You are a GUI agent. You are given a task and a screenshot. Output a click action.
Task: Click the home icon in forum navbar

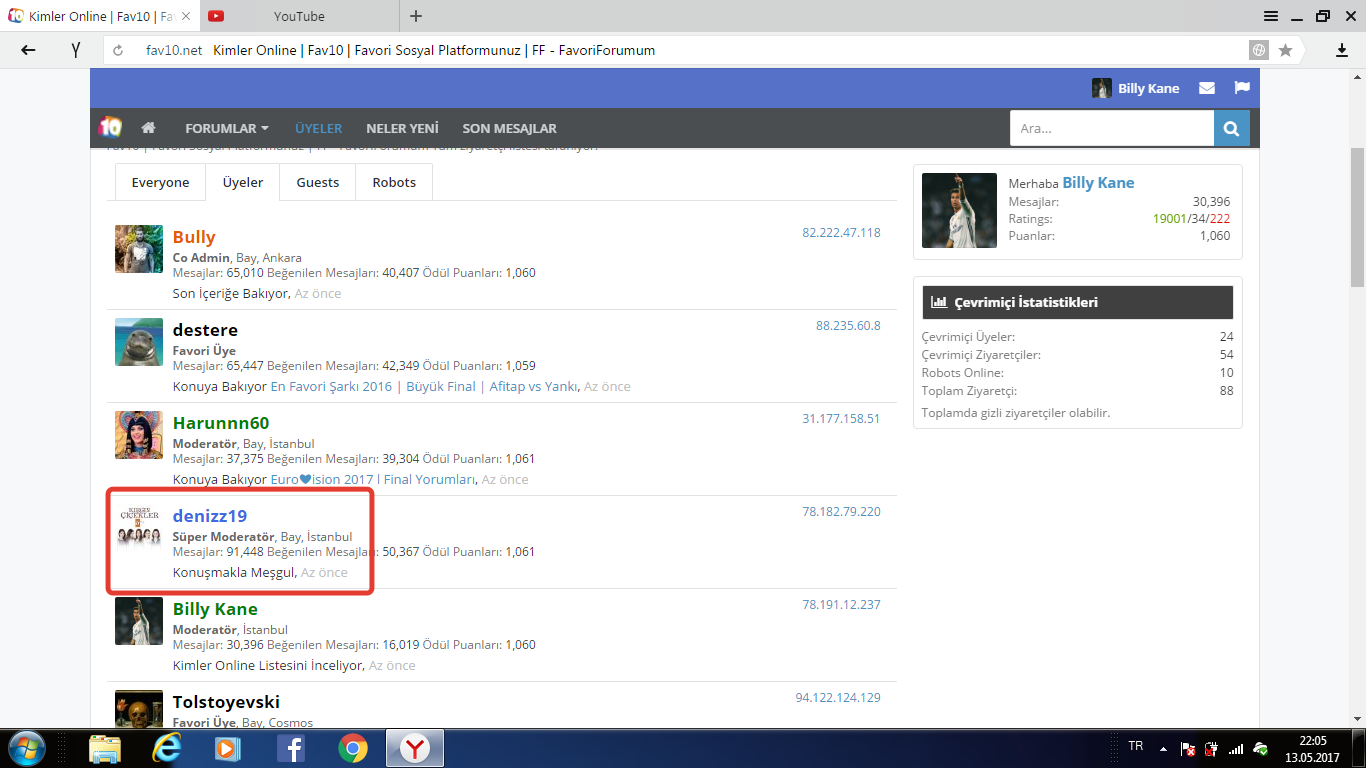pos(148,128)
